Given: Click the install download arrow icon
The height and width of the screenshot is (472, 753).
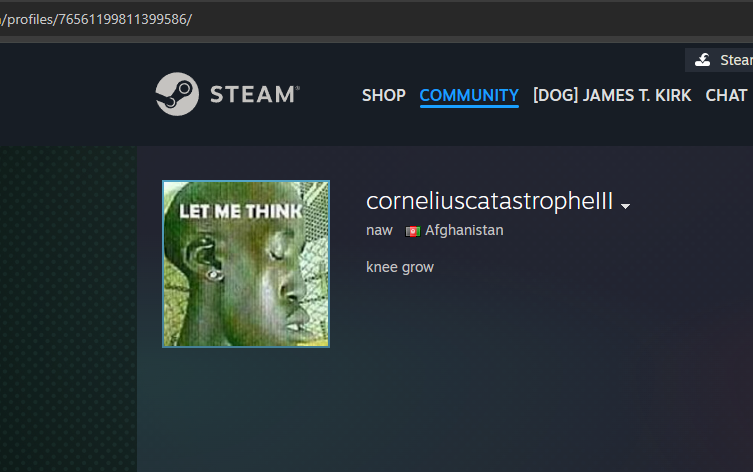Looking at the screenshot, I should click(703, 60).
